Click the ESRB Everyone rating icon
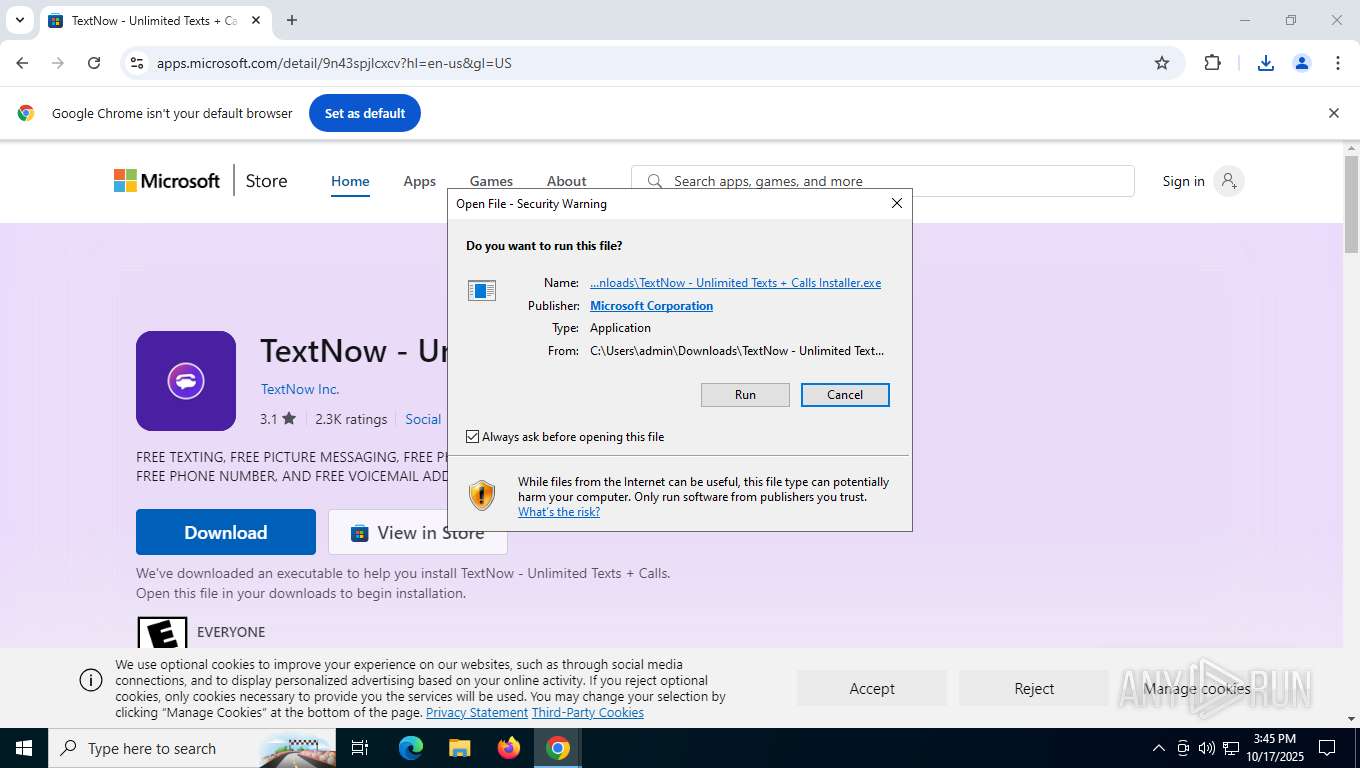 pyautogui.click(x=162, y=632)
